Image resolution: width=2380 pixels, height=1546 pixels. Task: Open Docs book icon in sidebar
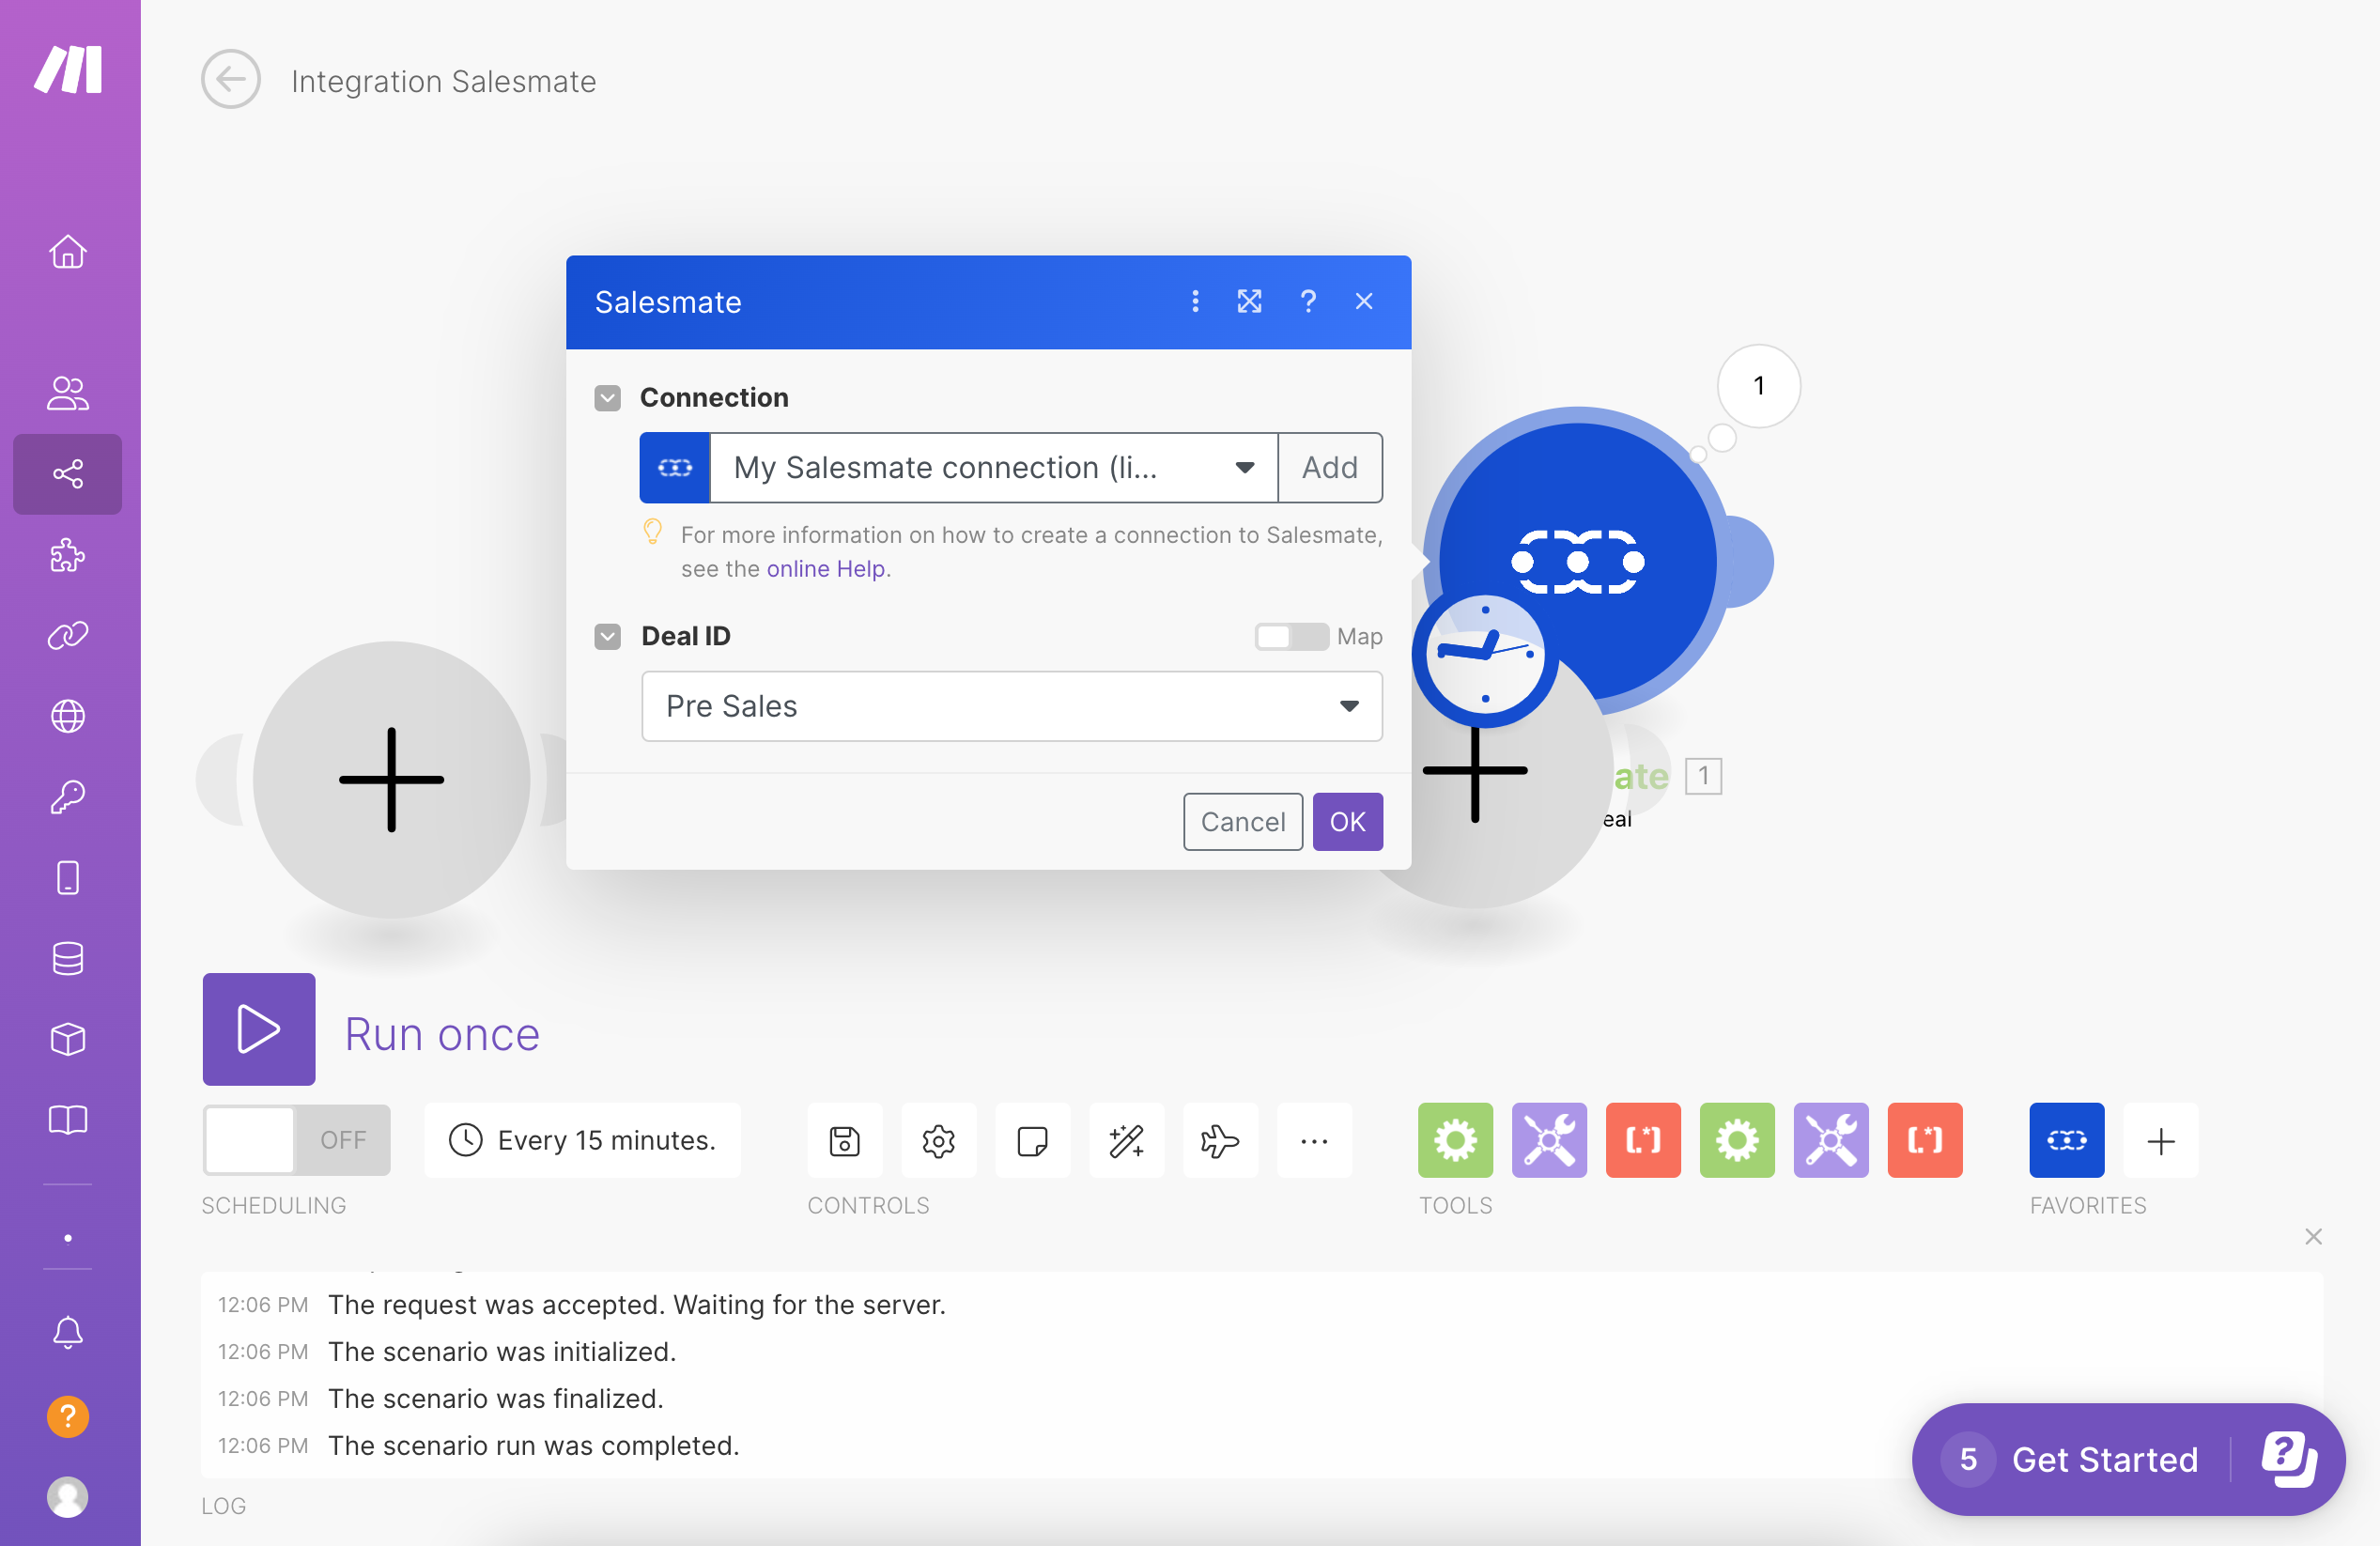(68, 1120)
